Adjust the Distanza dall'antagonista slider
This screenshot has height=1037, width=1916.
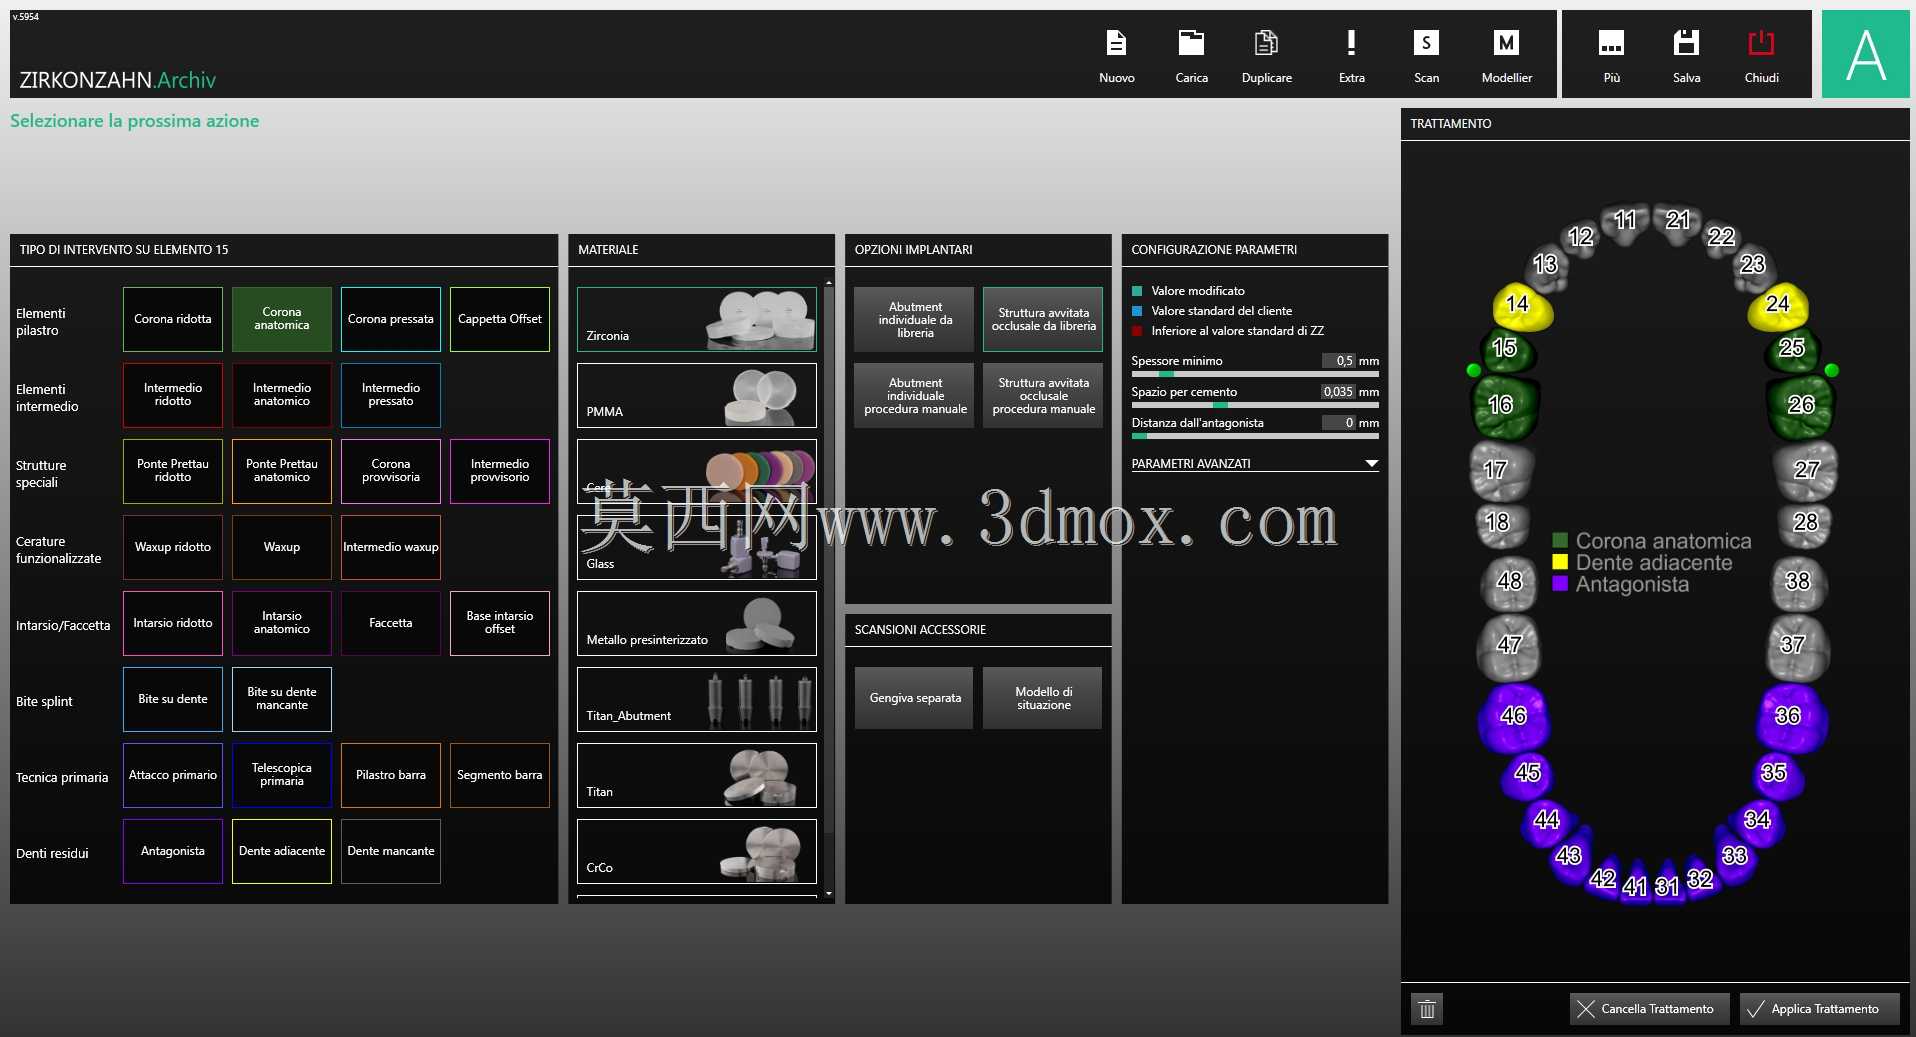pyautogui.click(x=1254, y=436)
